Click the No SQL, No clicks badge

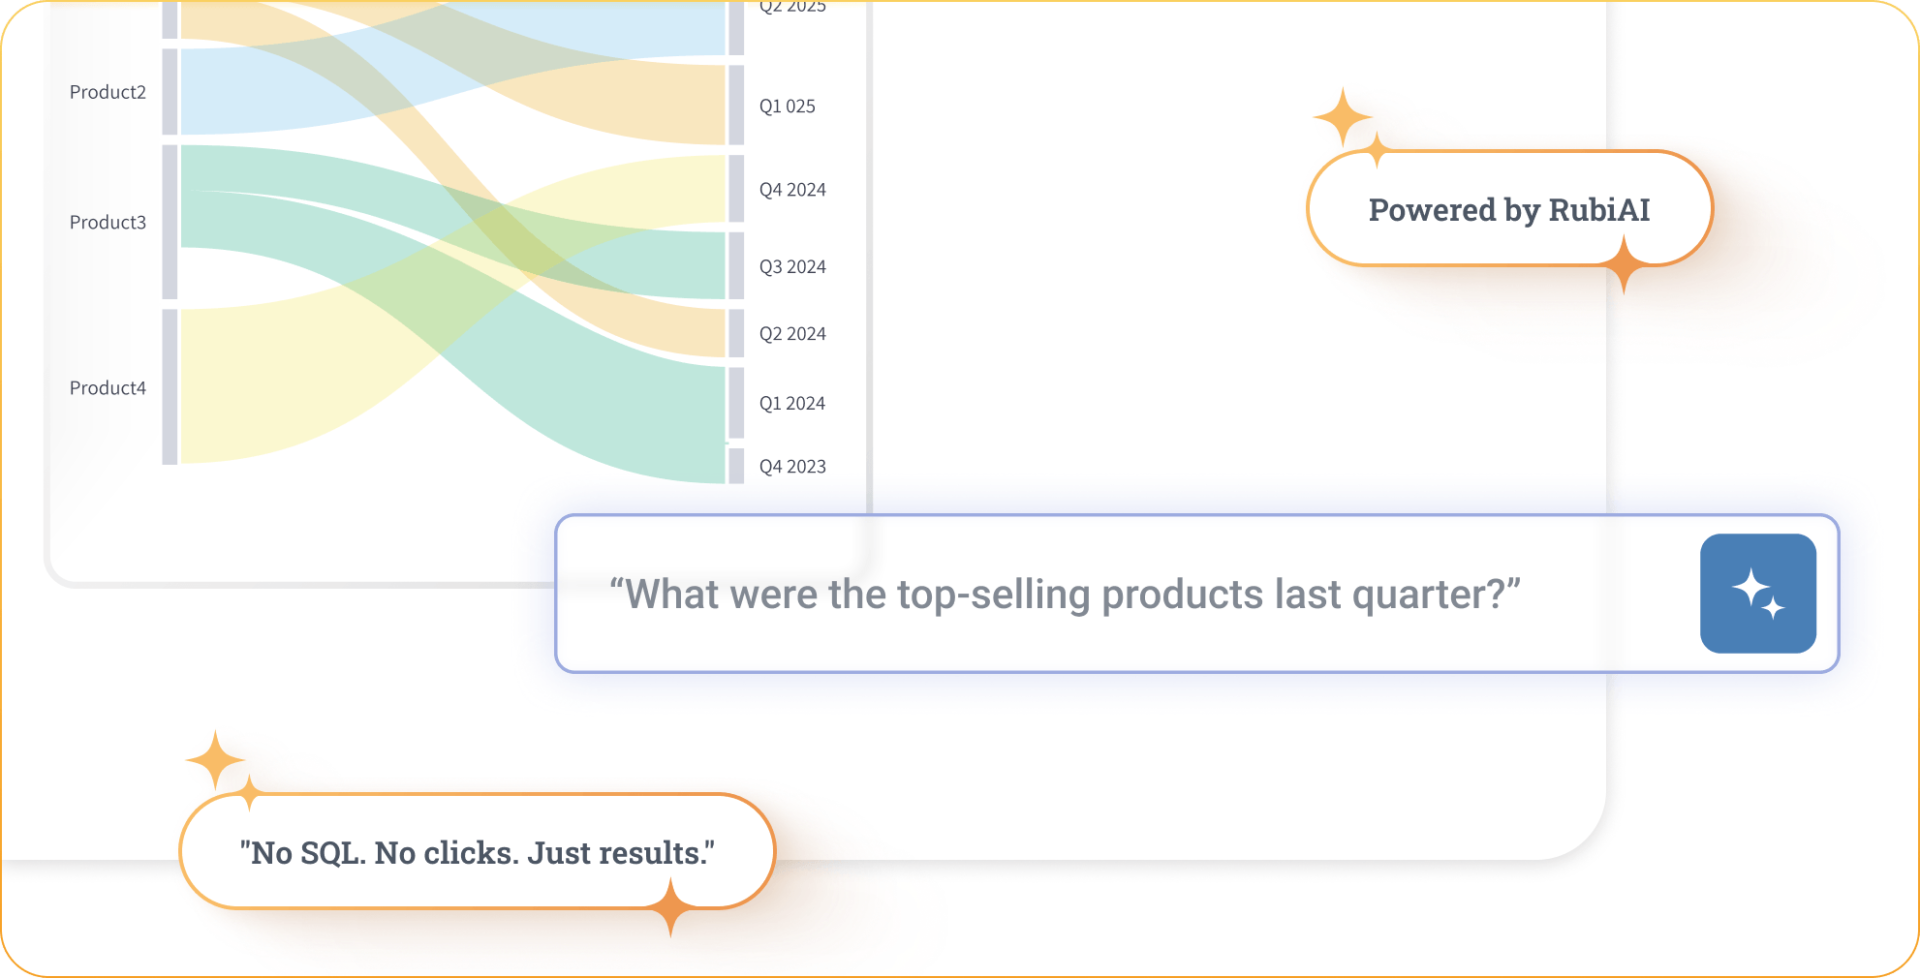tap(477, 853)
